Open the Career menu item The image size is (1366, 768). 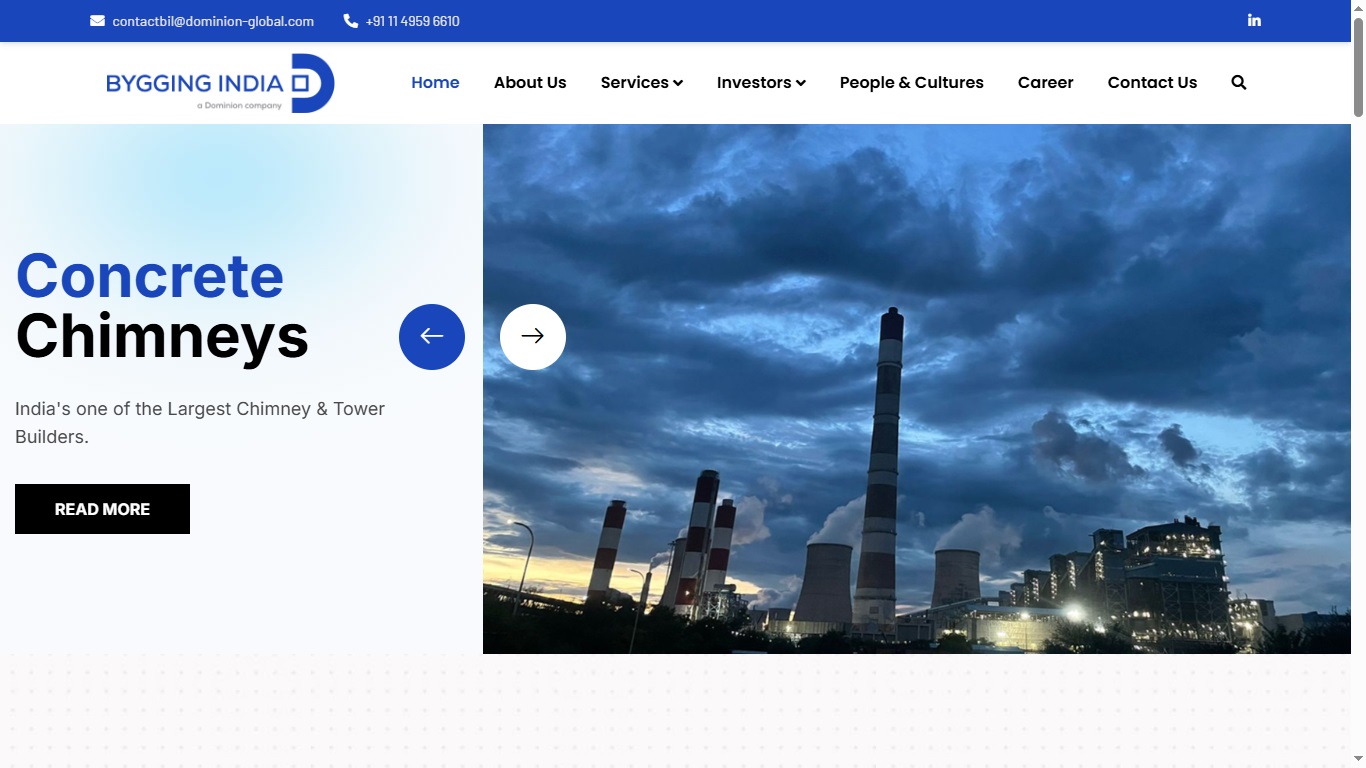[1045, 83]
